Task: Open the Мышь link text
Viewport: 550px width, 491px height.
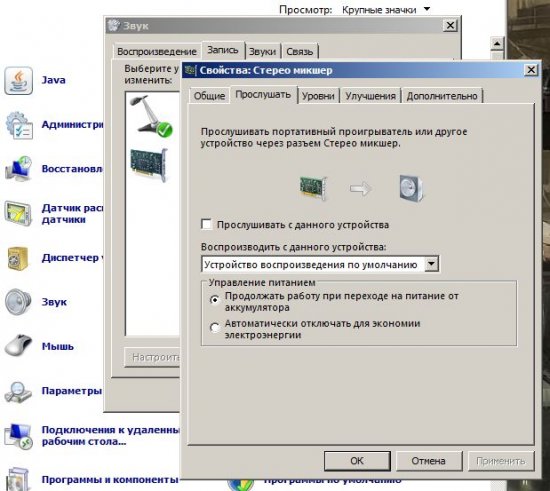Action: tap(58, 346)
